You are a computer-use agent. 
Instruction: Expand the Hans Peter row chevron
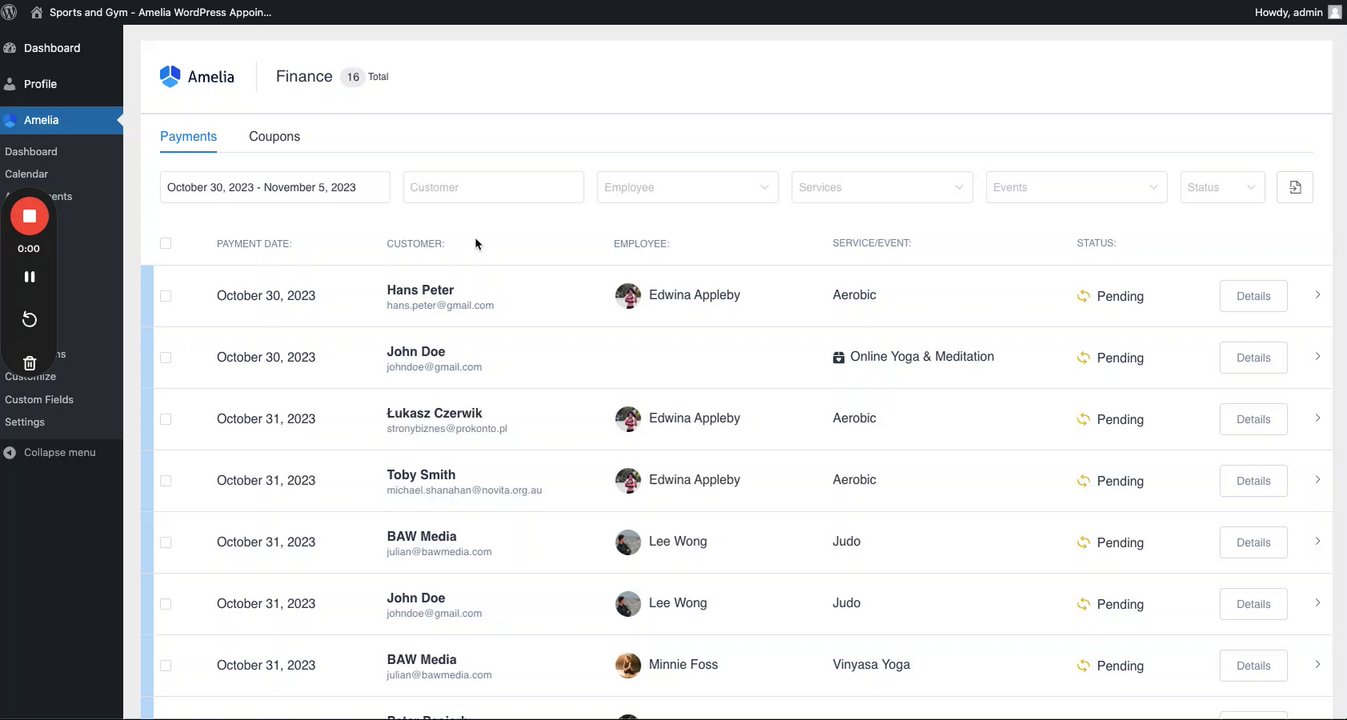[x=1318, y=295]
